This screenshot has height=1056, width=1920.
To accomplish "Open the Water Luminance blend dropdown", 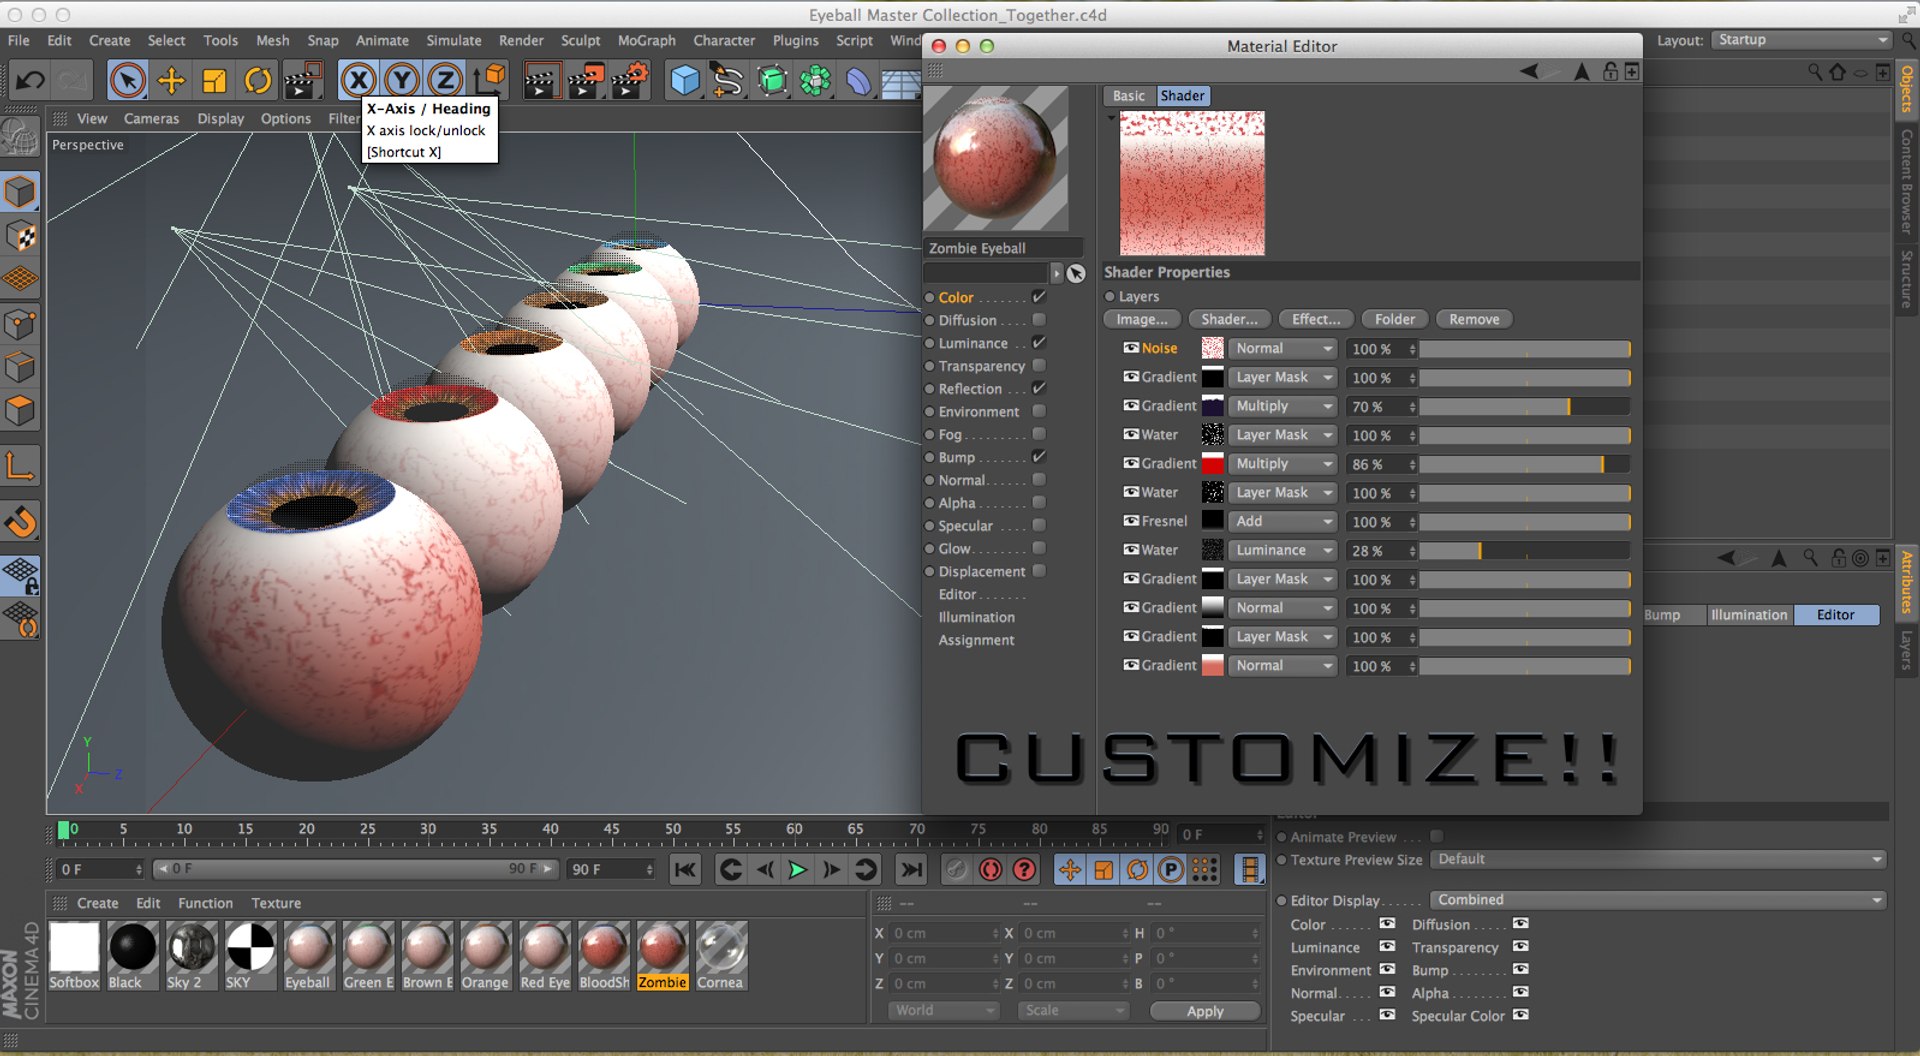I will (1283, 551).
